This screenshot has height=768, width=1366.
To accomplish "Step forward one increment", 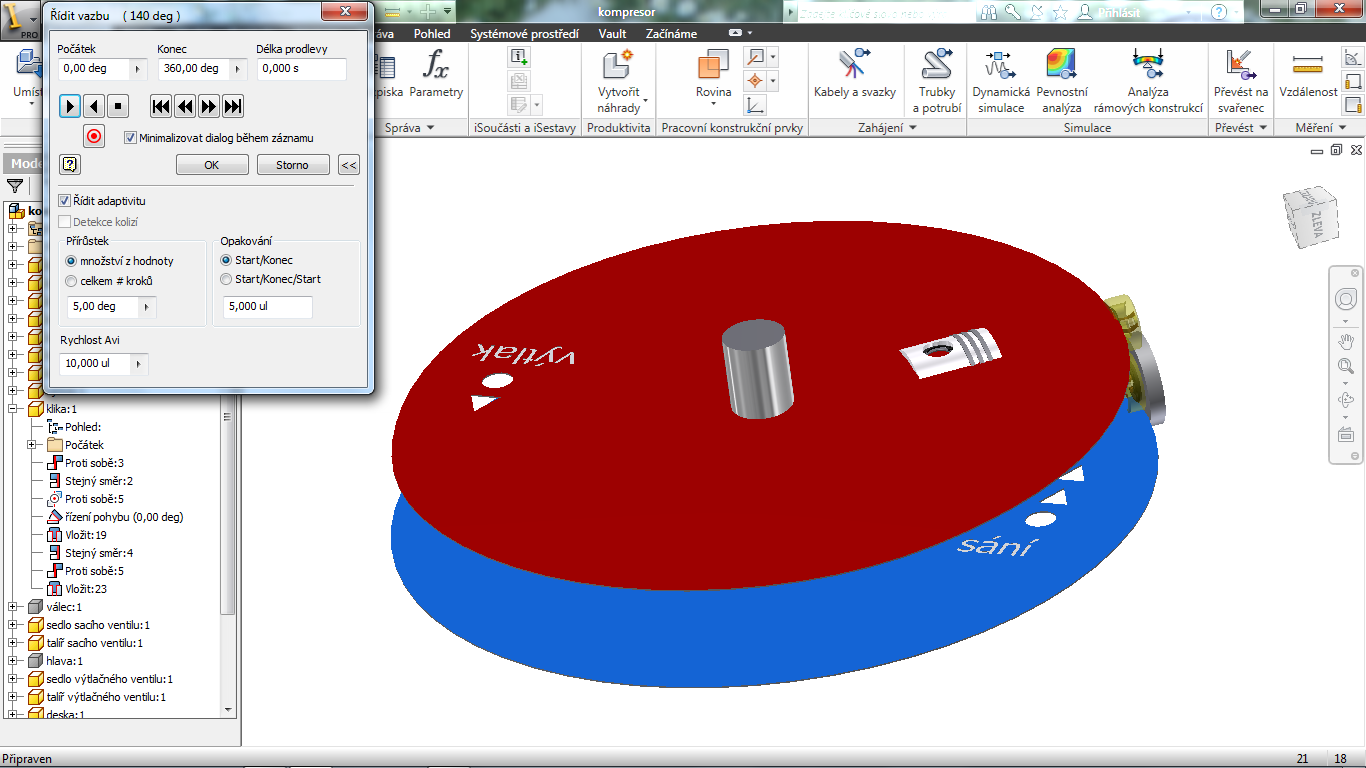I will pos(209,106).
